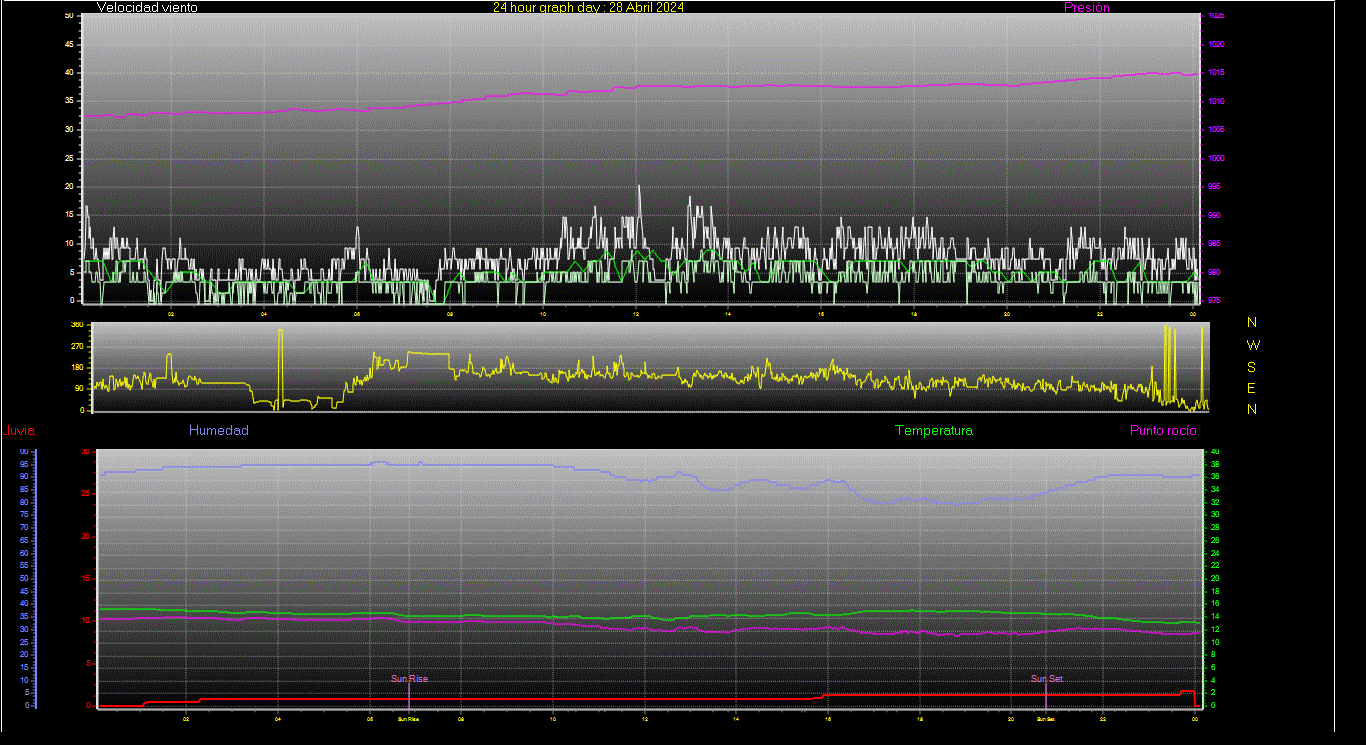1366x745 pixels.
Task: Click '95' on the blue humidity axis
Action: 23,464
